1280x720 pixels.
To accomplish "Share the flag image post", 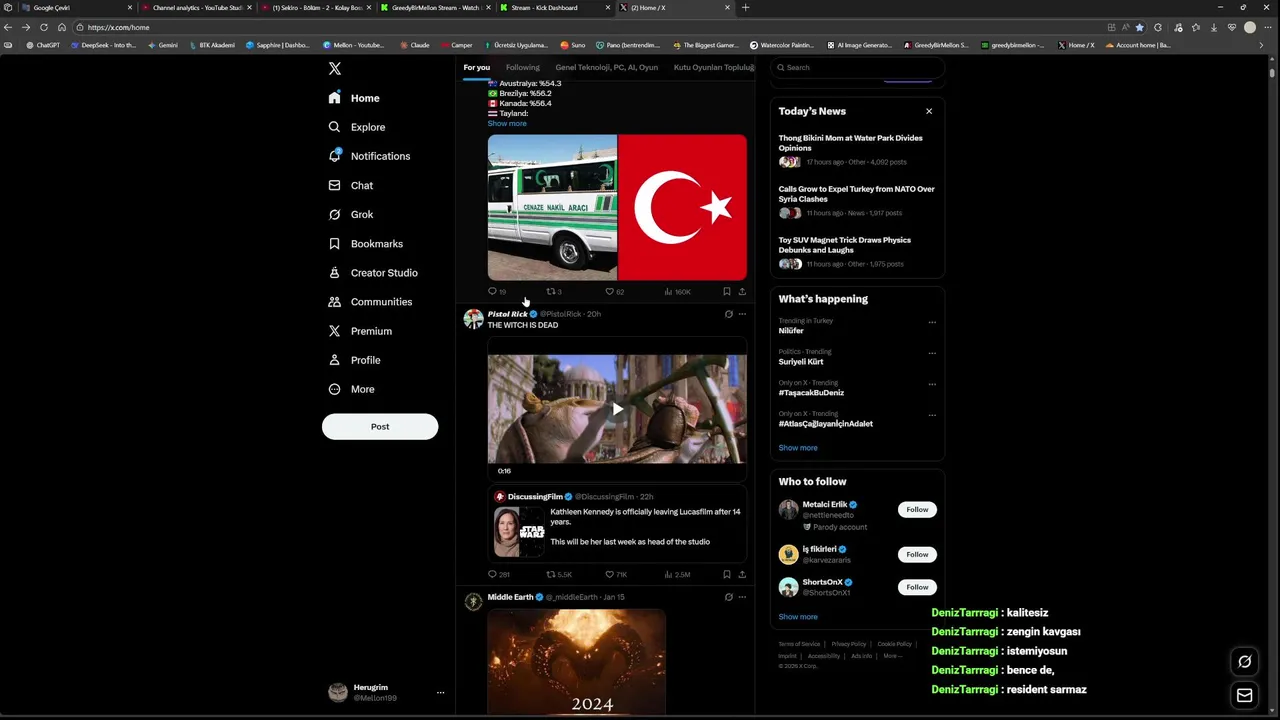I will [x=742, y=291].
